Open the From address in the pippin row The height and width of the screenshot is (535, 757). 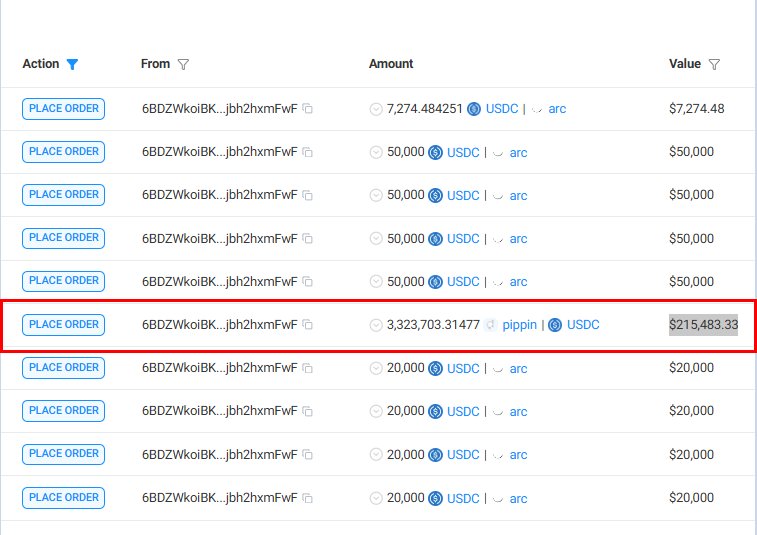pyautogui.click(x=220, y=324)
